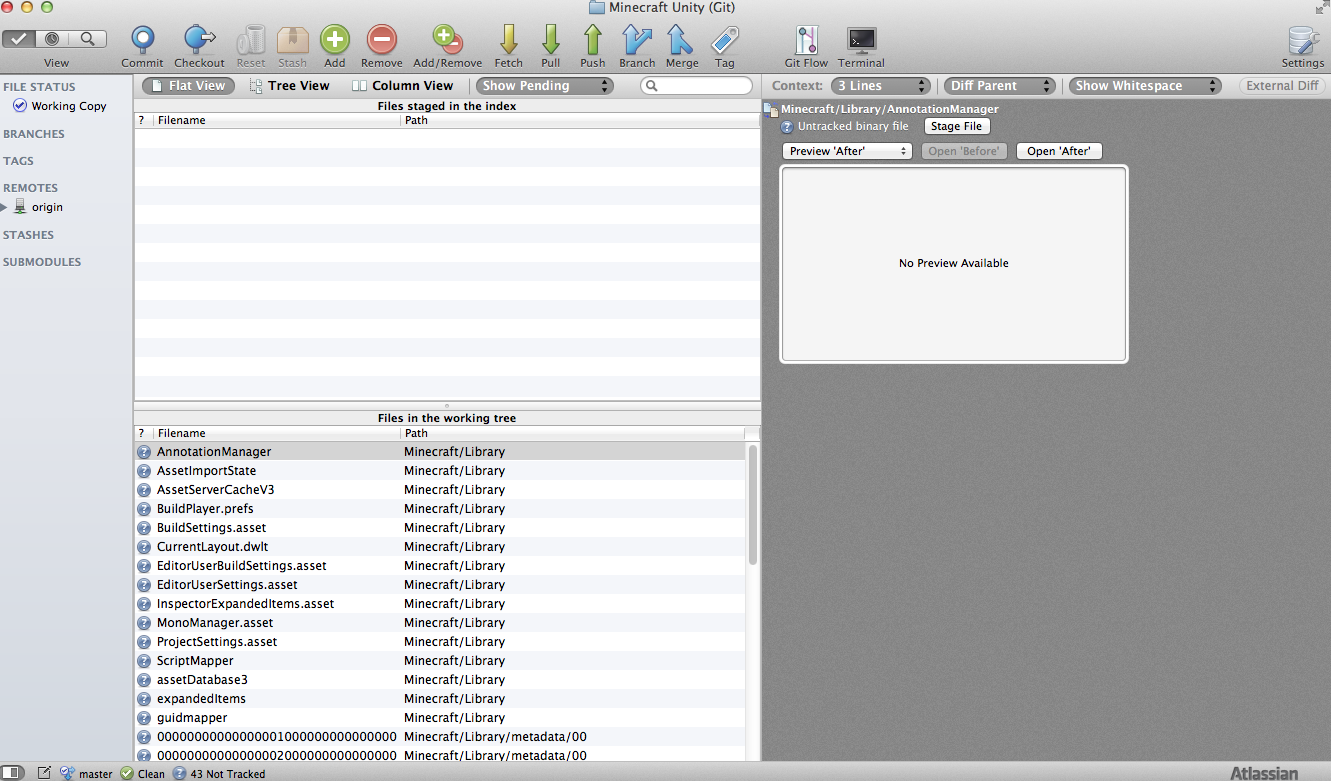Image resolution: width=1331 pixels, height=781 pixels.
Task: Create a branch with the Branch icon
Action: (637, 40)
